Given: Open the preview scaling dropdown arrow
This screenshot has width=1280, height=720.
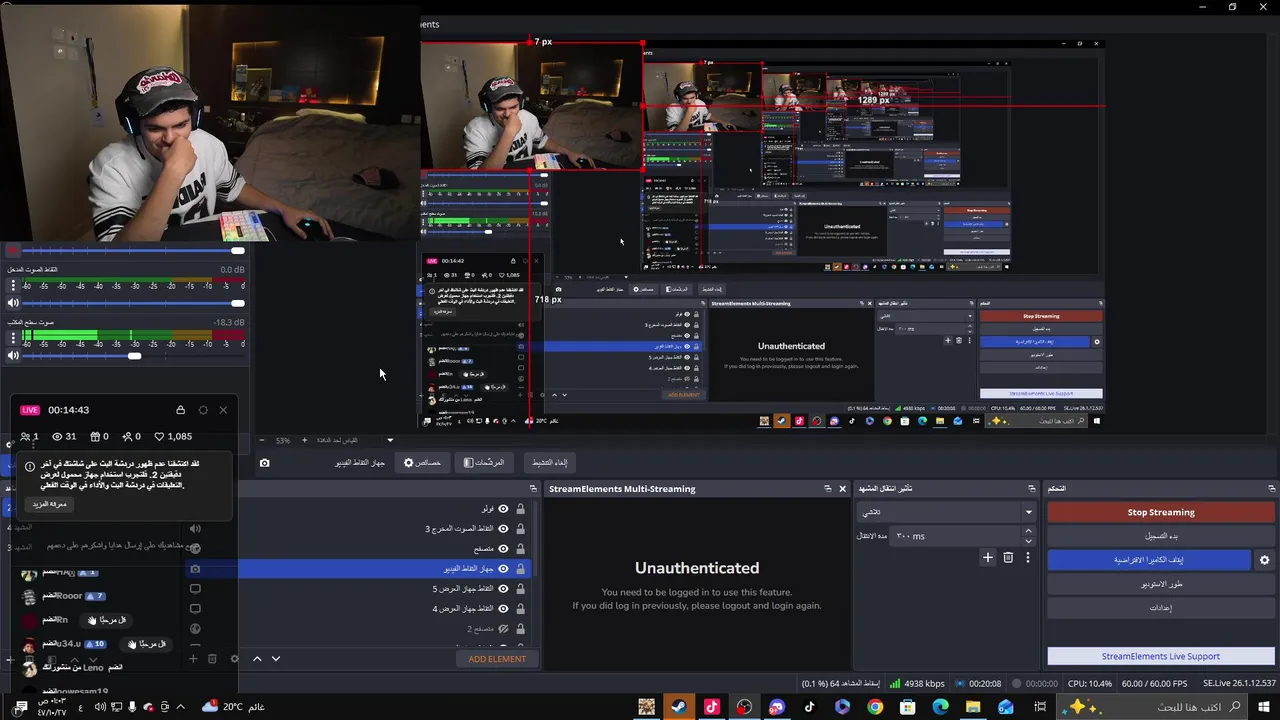Looking at the screenshot, I should pos(390,440).
